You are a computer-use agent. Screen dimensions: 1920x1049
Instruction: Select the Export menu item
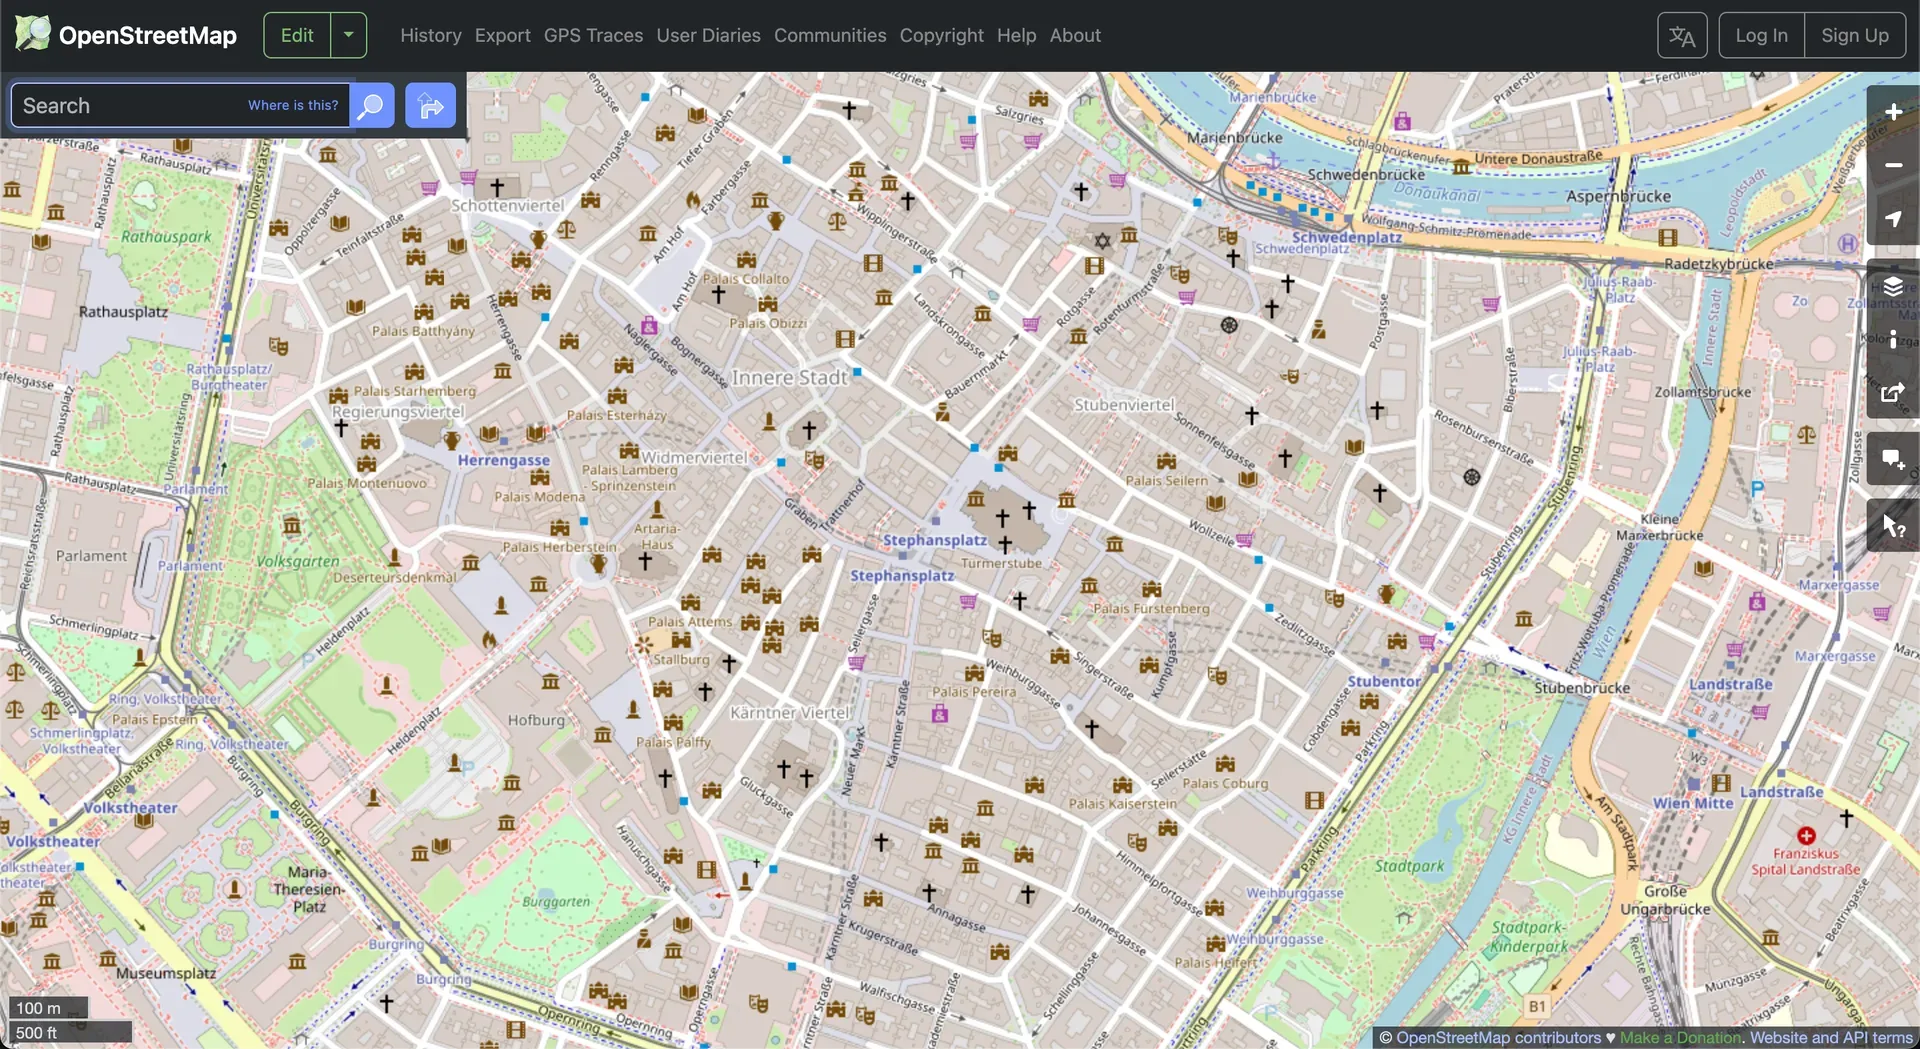(x=502, y=35)
